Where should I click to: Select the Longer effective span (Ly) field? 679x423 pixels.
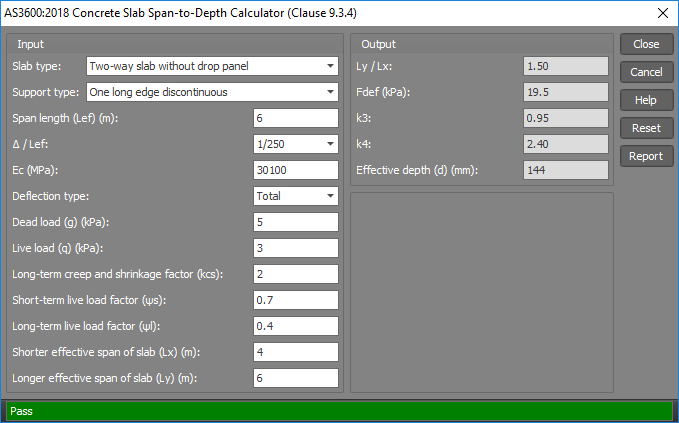(296, 378)
